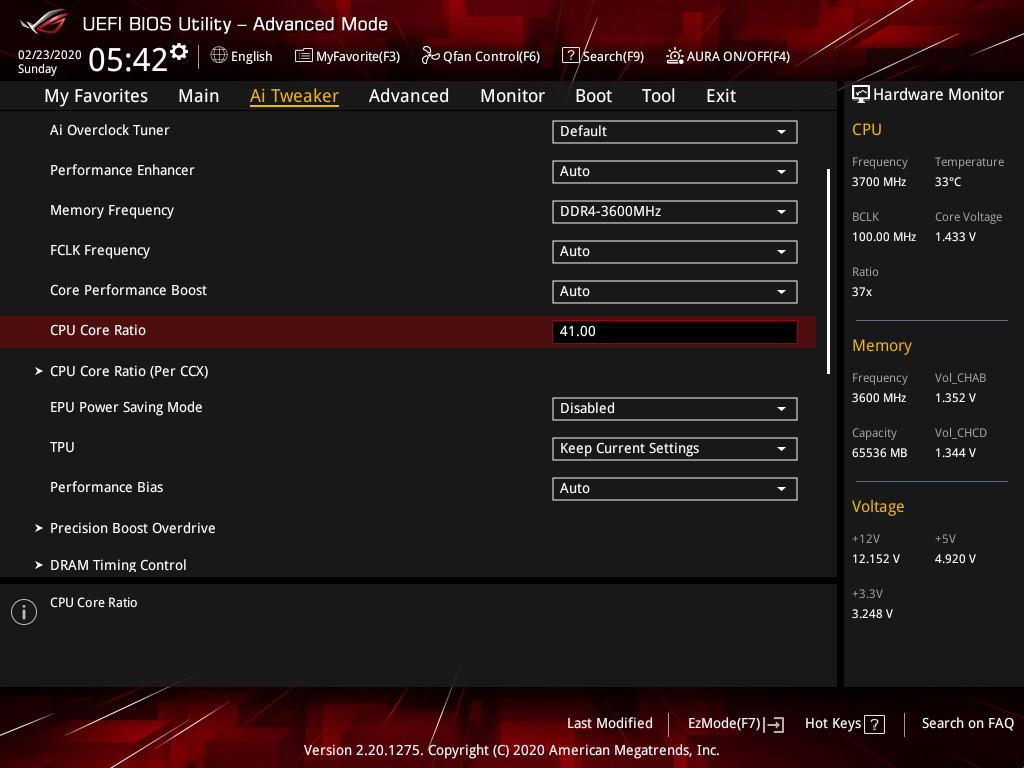The height and width of the screenshot is (768, 1024).
Task: Click the Hardware Monitor screen icon
Action: [x=861, y=94]
